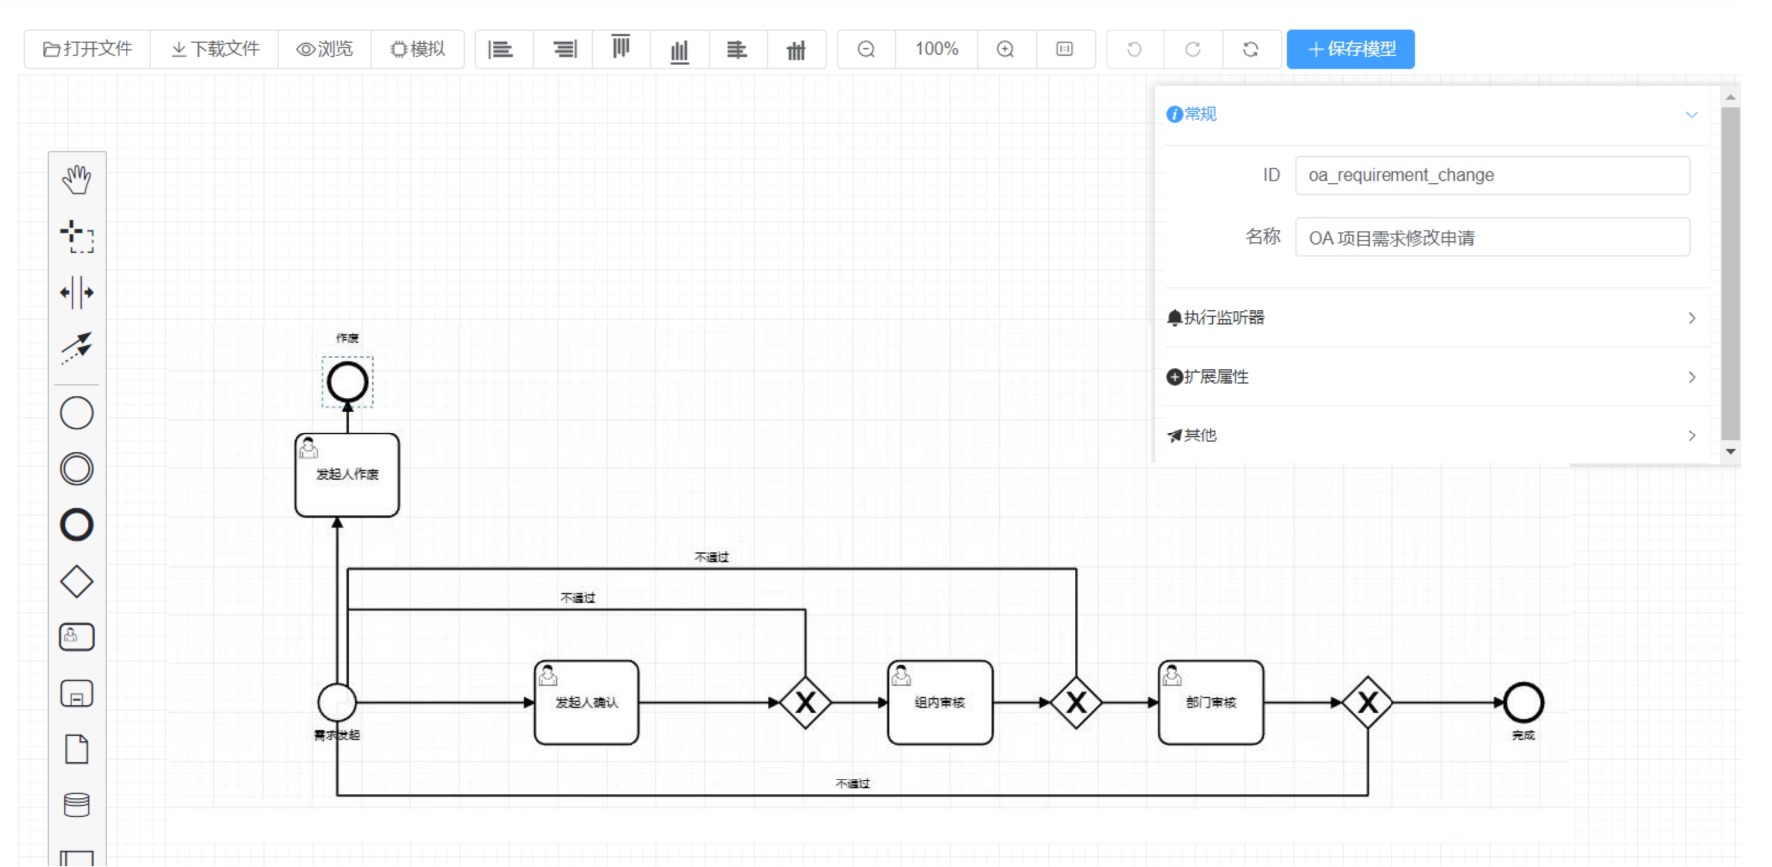
Task: Click the fit-to-viewport icon
Action: (1065, 49)
